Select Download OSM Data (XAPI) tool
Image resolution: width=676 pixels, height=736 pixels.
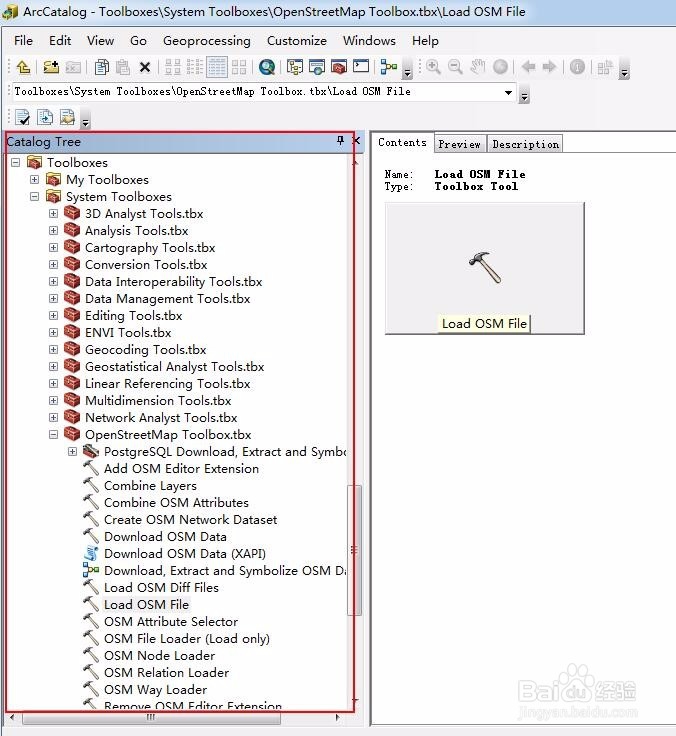click(184, 554)
